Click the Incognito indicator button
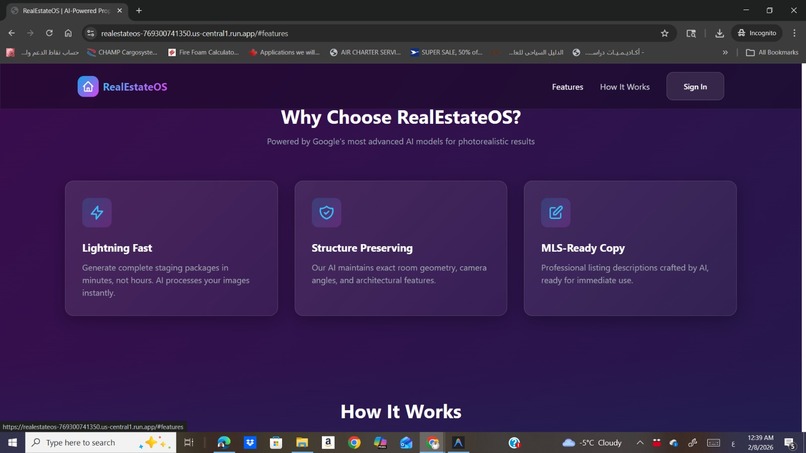Viewport: 806px width, 453px height. 757,33
